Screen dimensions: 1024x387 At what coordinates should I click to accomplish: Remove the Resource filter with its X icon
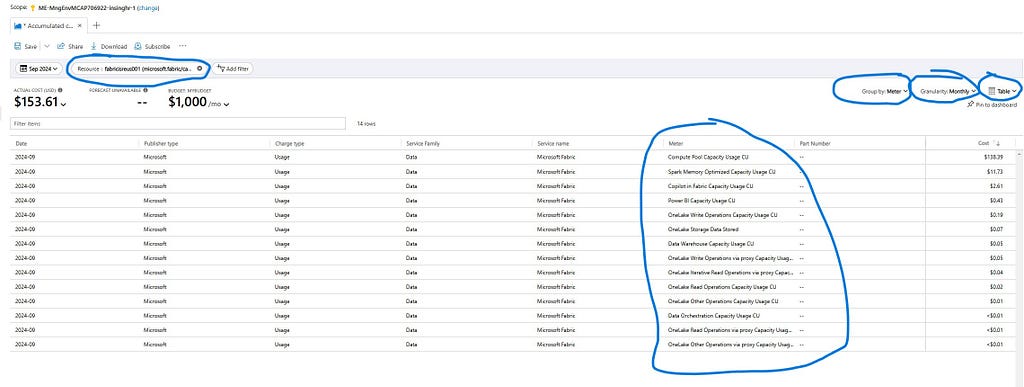199,68
